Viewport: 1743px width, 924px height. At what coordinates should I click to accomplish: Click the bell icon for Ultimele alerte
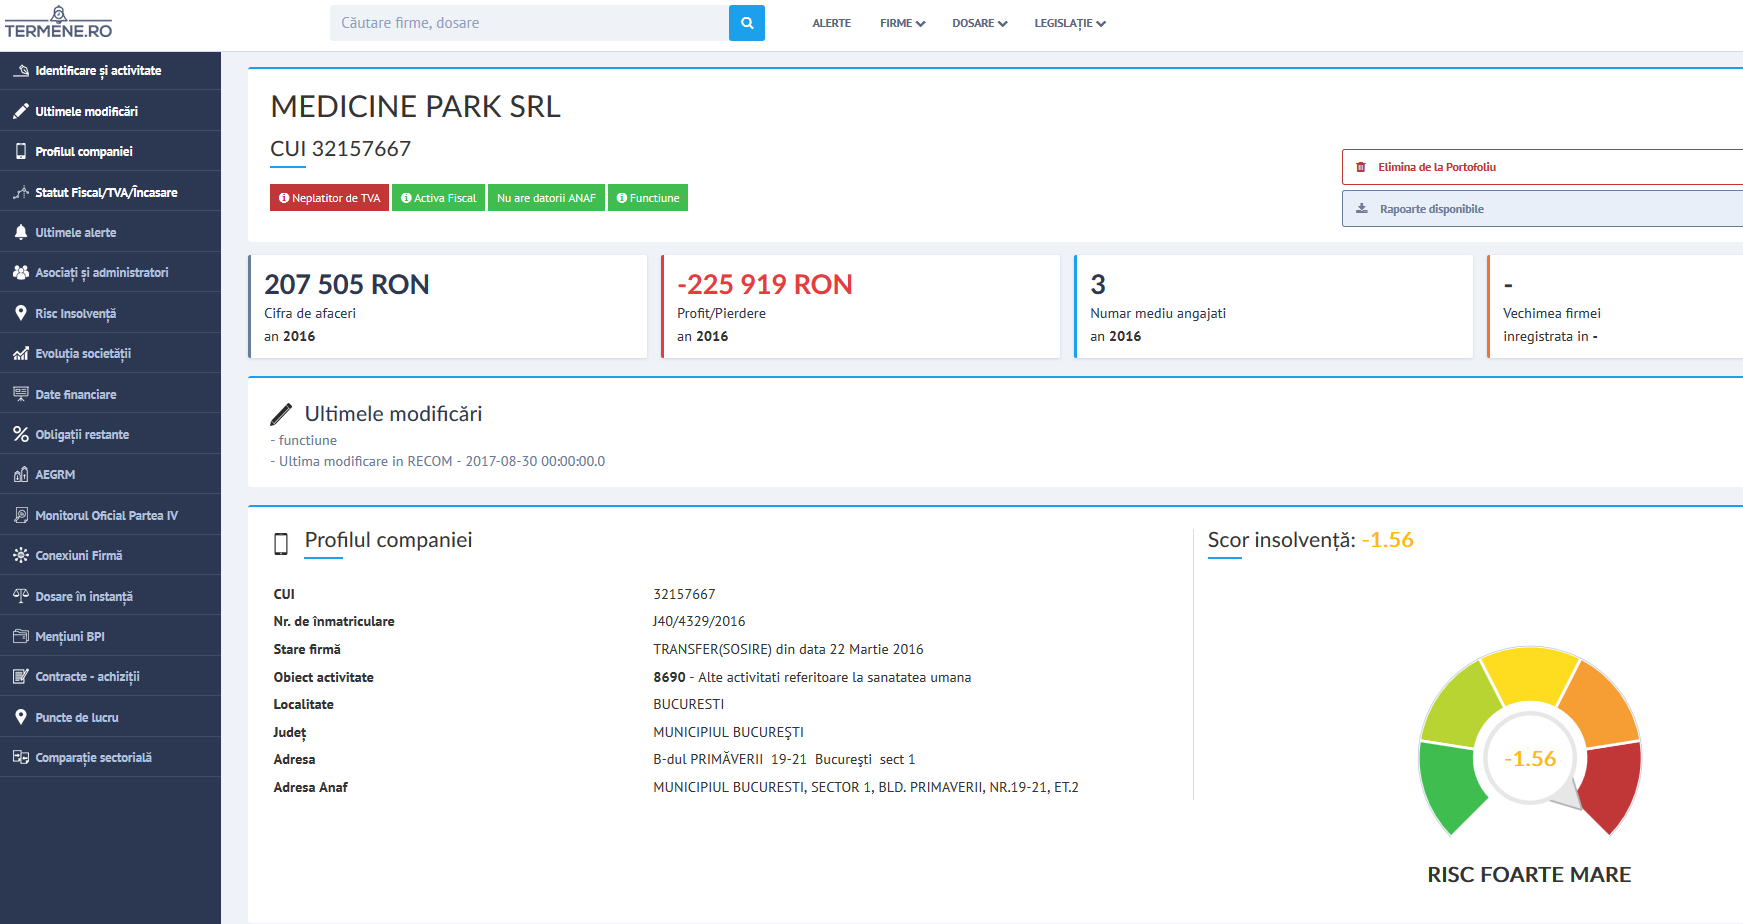pyautogui.click(x=20, y=232)
